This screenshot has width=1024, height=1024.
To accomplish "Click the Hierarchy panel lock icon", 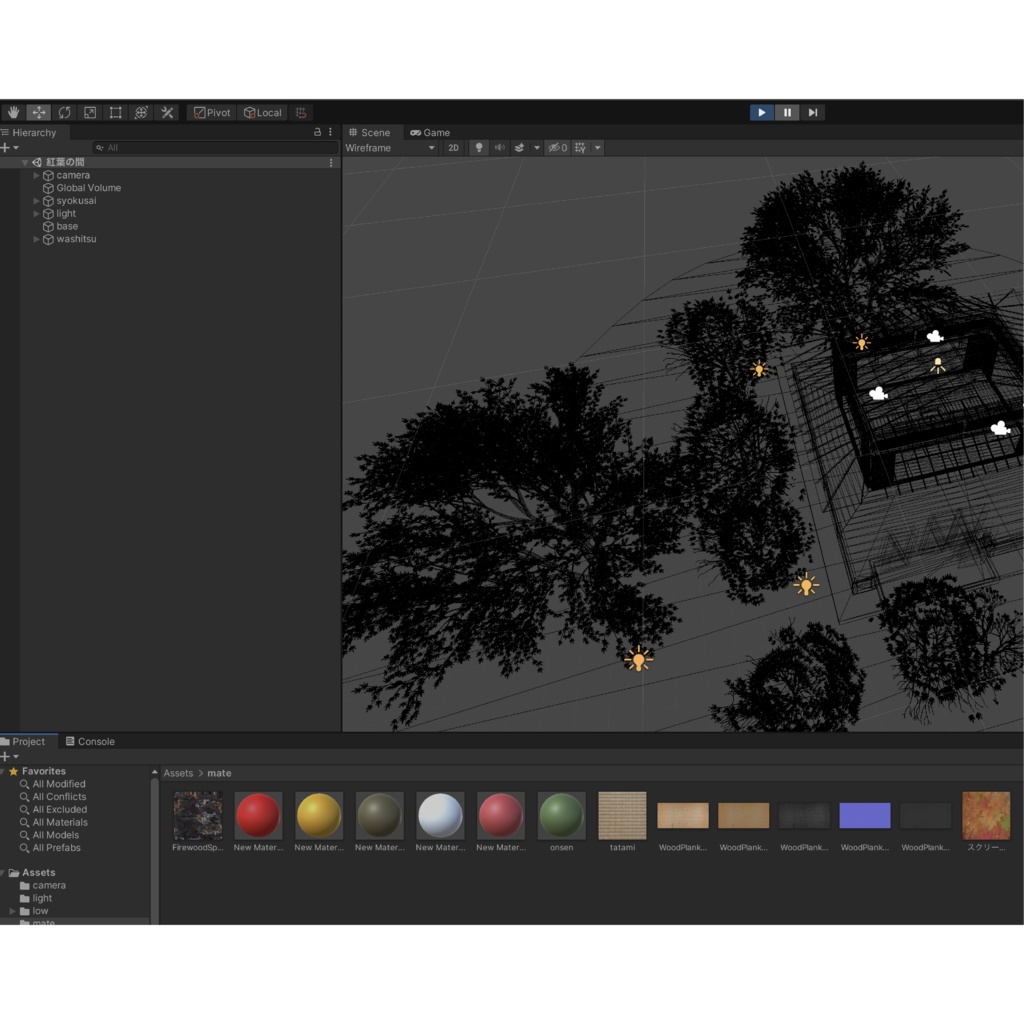I will point(318,132).
